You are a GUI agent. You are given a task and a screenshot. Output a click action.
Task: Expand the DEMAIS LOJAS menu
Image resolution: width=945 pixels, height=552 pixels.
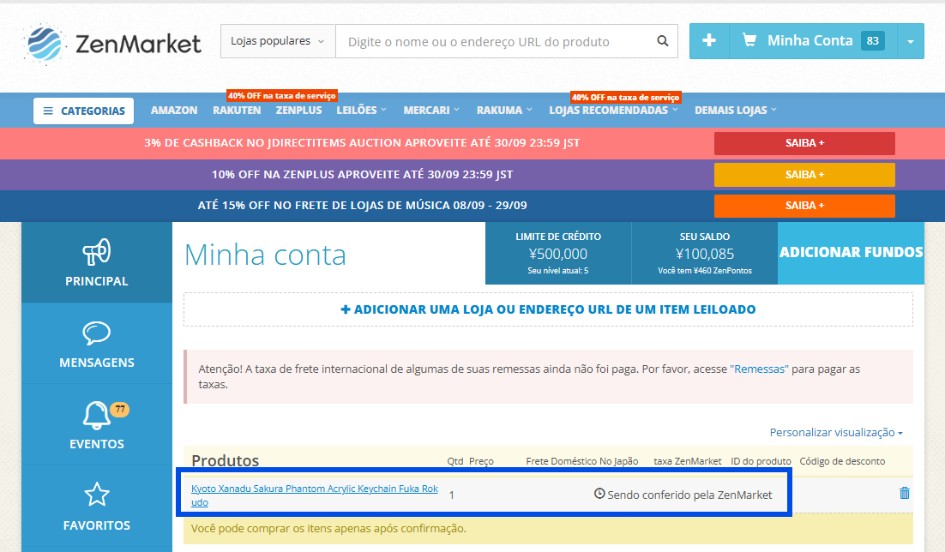click(735, 110)
